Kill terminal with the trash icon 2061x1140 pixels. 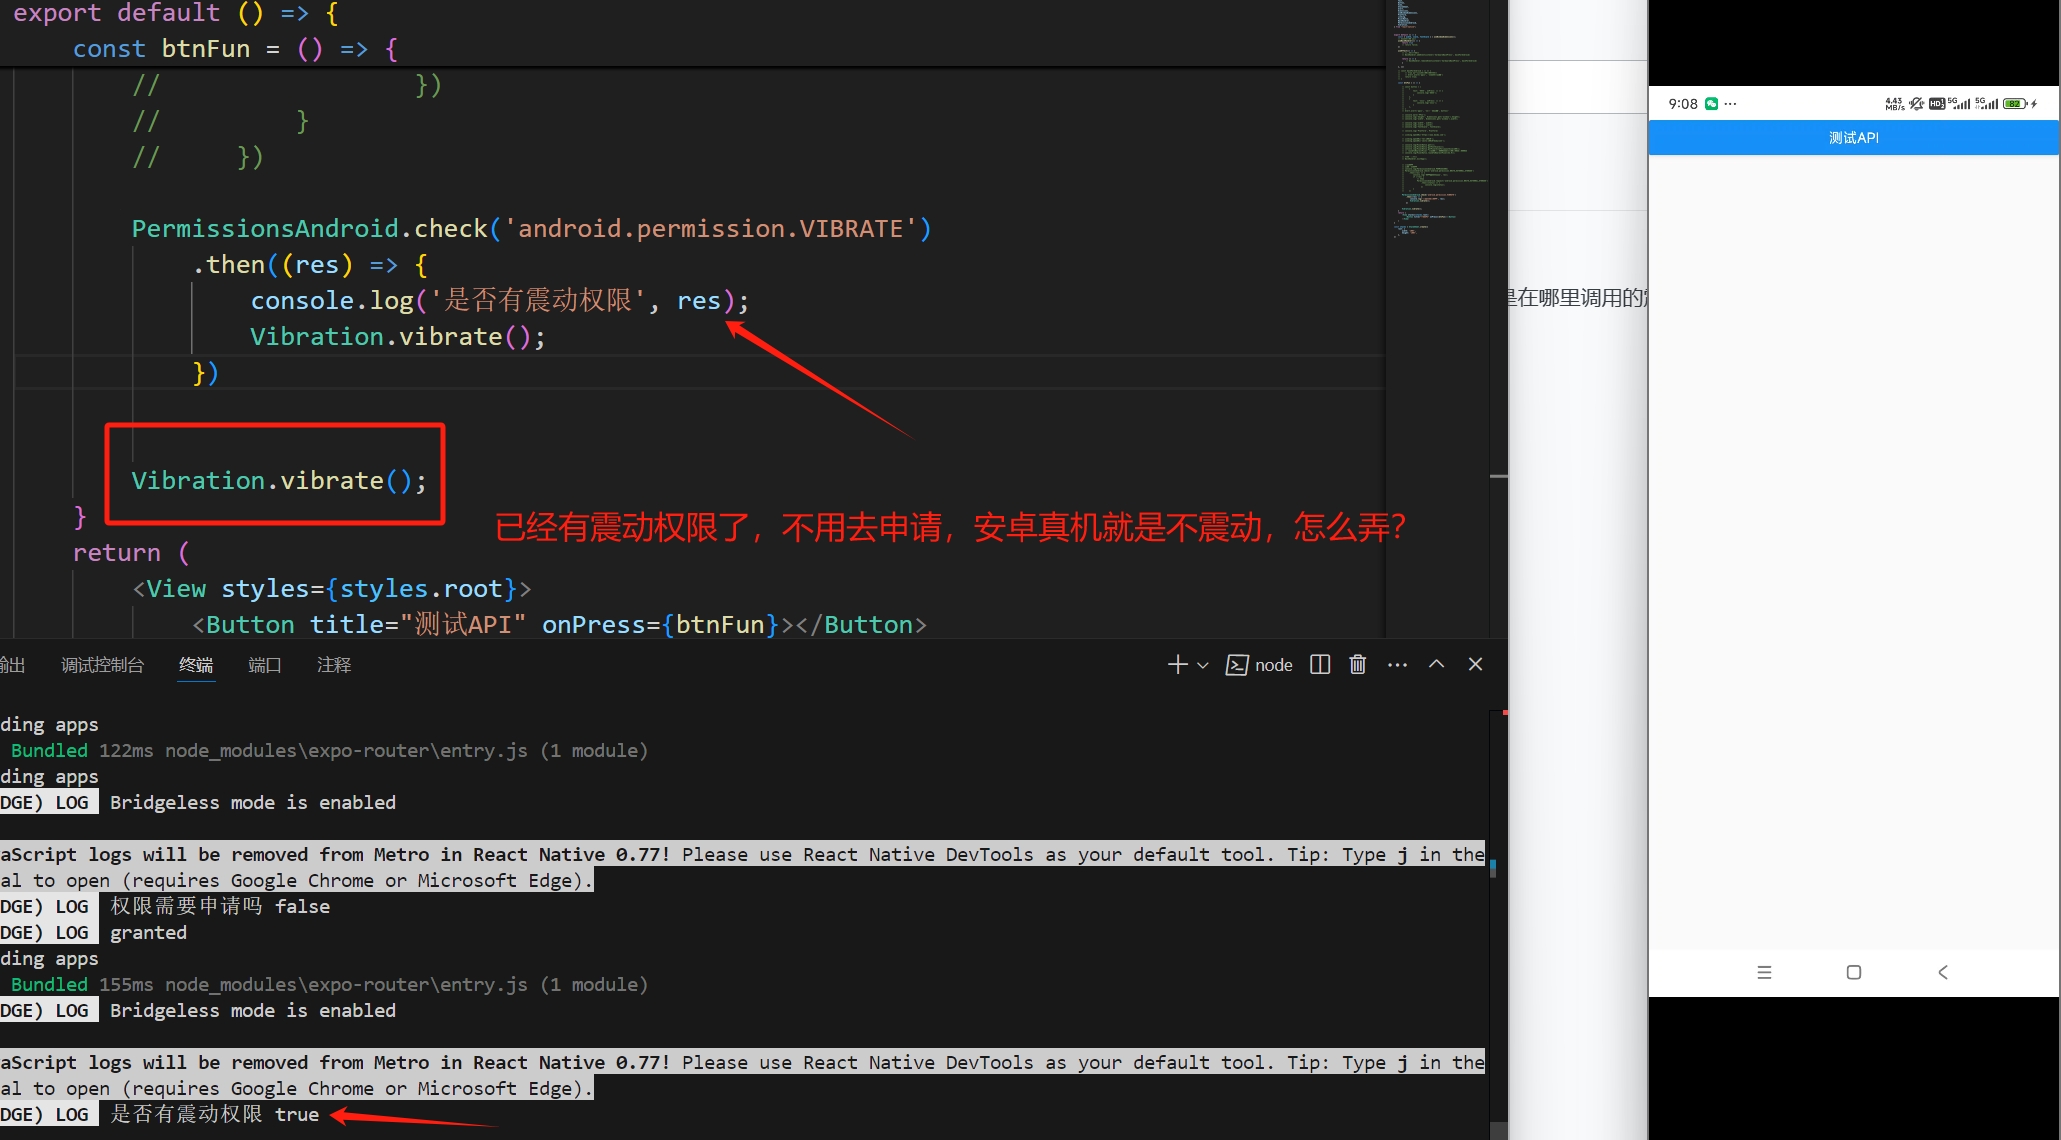point(1357,665)
